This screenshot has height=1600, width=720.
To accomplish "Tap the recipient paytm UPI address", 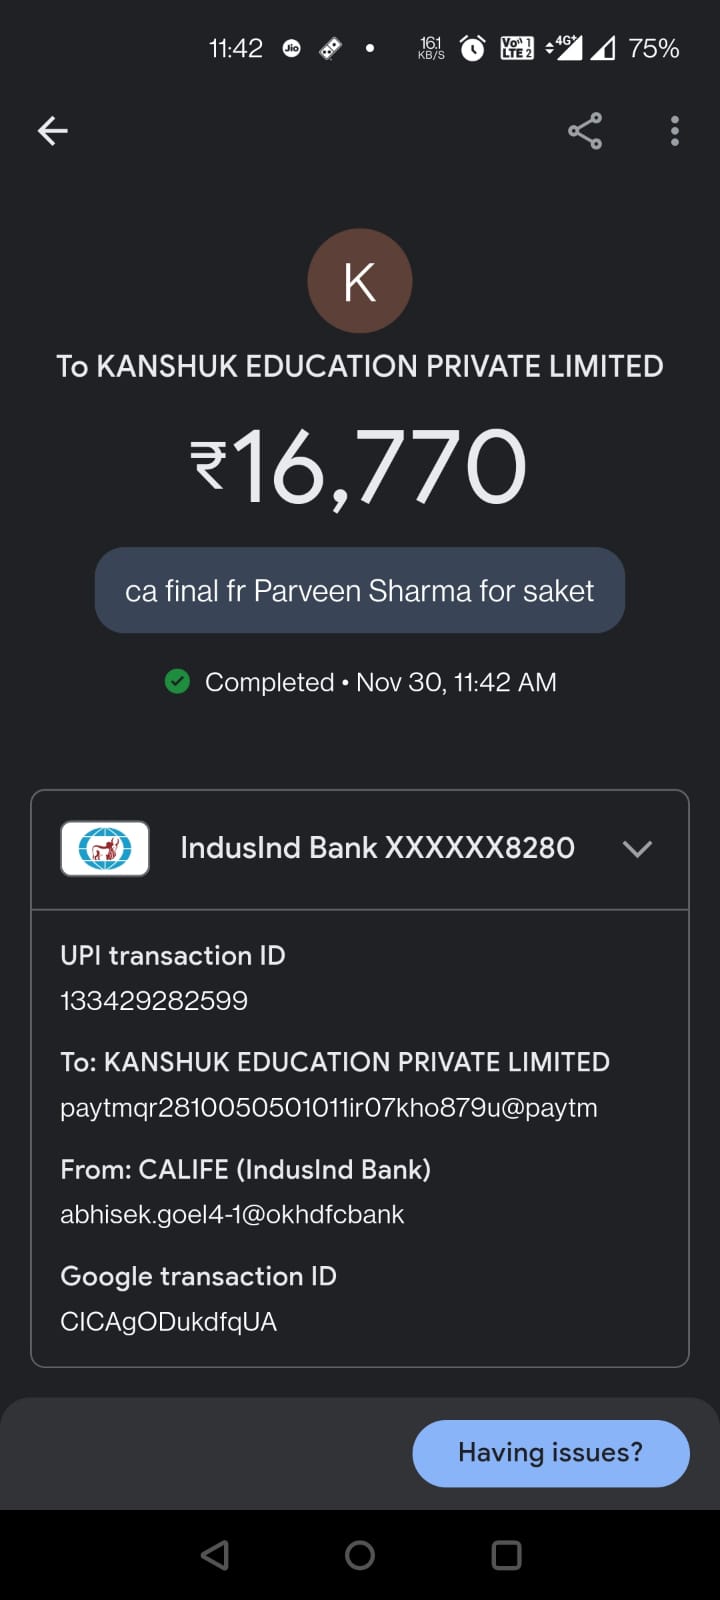I will pyautogui.click(x=329, y=1108).
